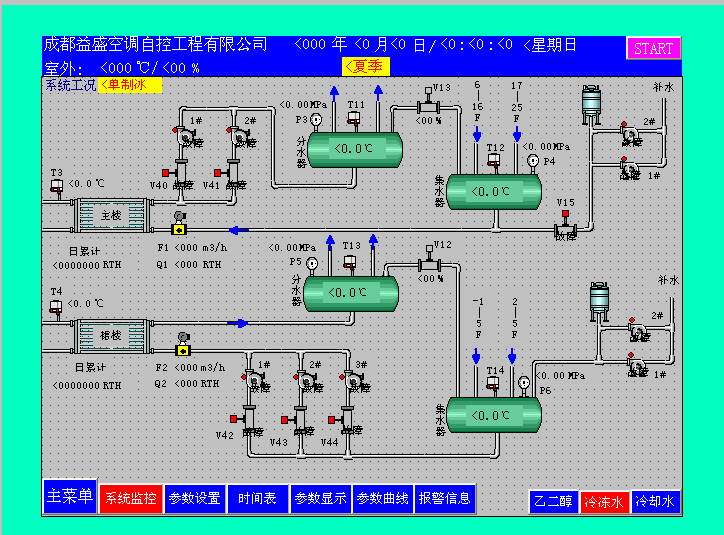Click the 夏季 season indicator

(x=366, y=66)
